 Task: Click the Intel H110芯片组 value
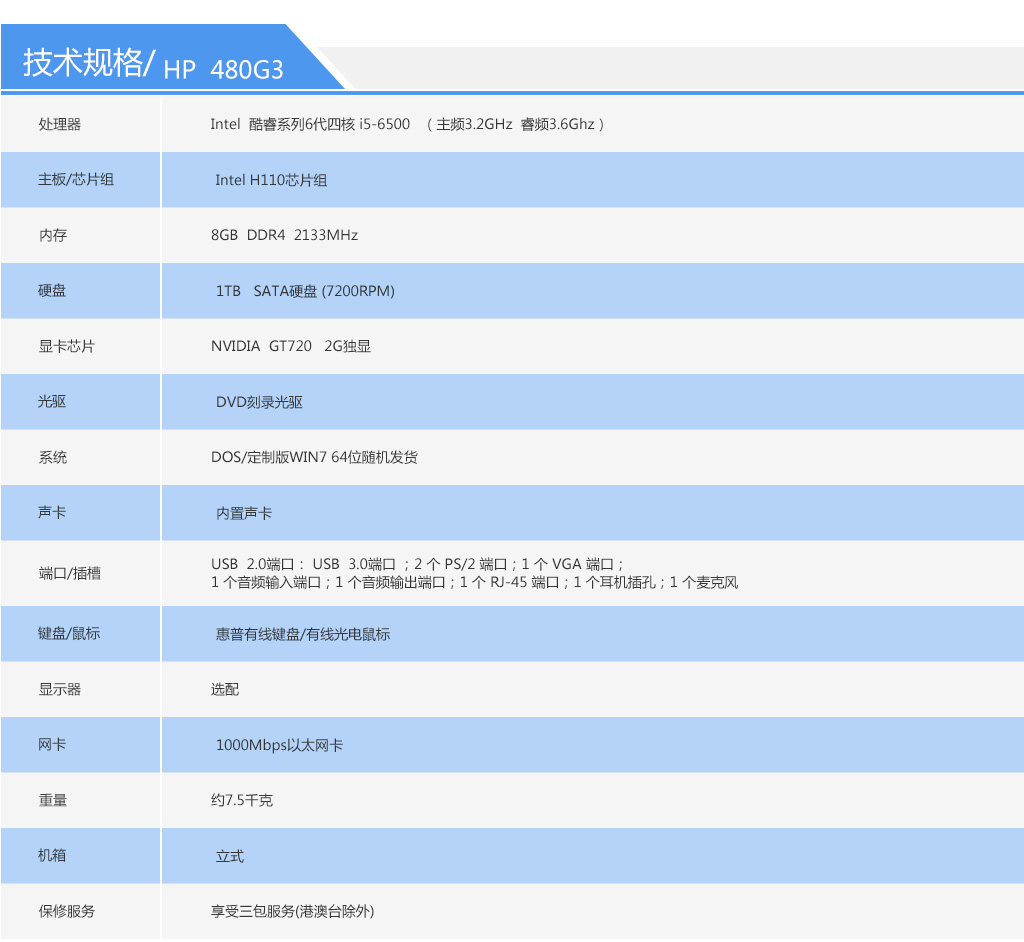[271, 180]
